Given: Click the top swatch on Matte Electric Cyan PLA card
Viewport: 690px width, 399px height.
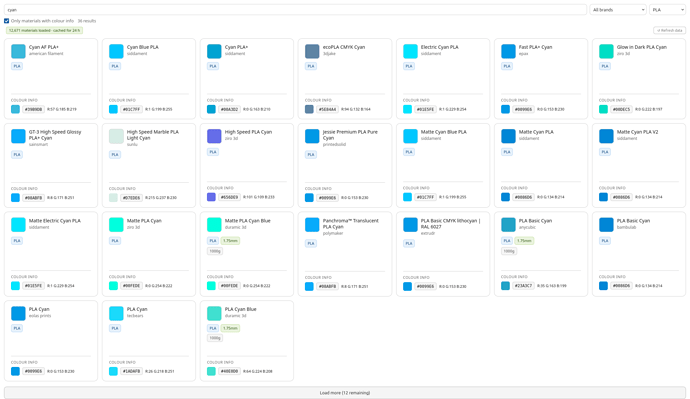Looking at the screenshot, I should (x=18, y=224).
